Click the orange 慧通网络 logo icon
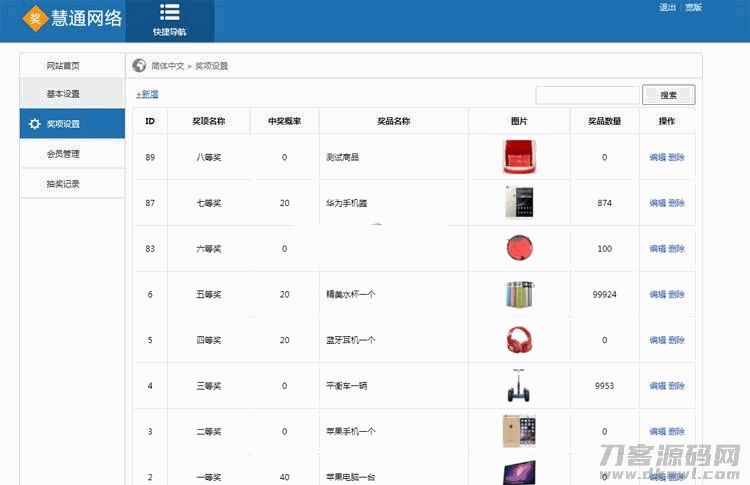Image resolution: width=750 pixels, height=485 pixels. (36, 18)
